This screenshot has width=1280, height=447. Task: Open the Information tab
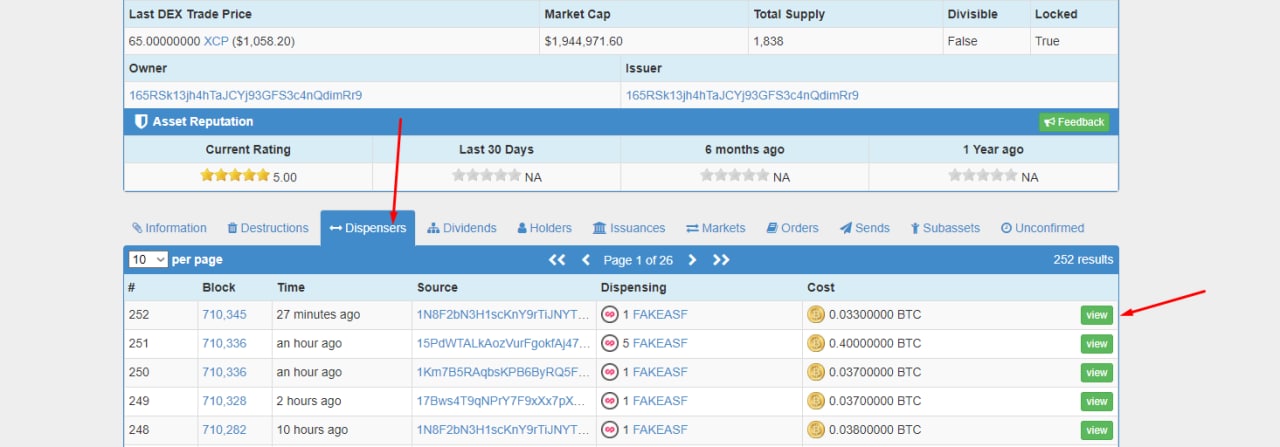pos(169,228)
